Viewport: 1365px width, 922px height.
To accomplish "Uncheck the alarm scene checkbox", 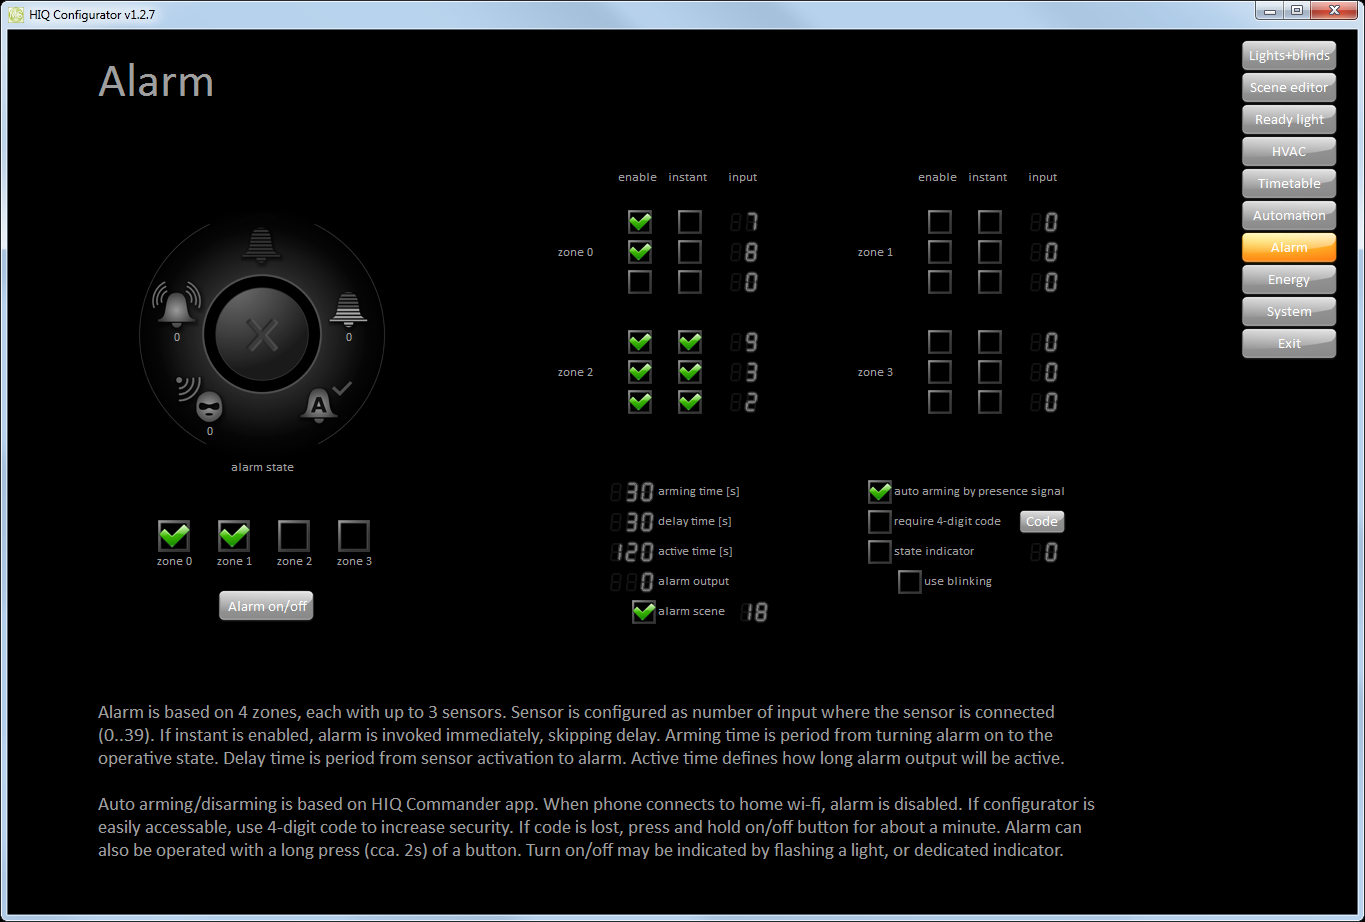I will click(x=644, y=611).
